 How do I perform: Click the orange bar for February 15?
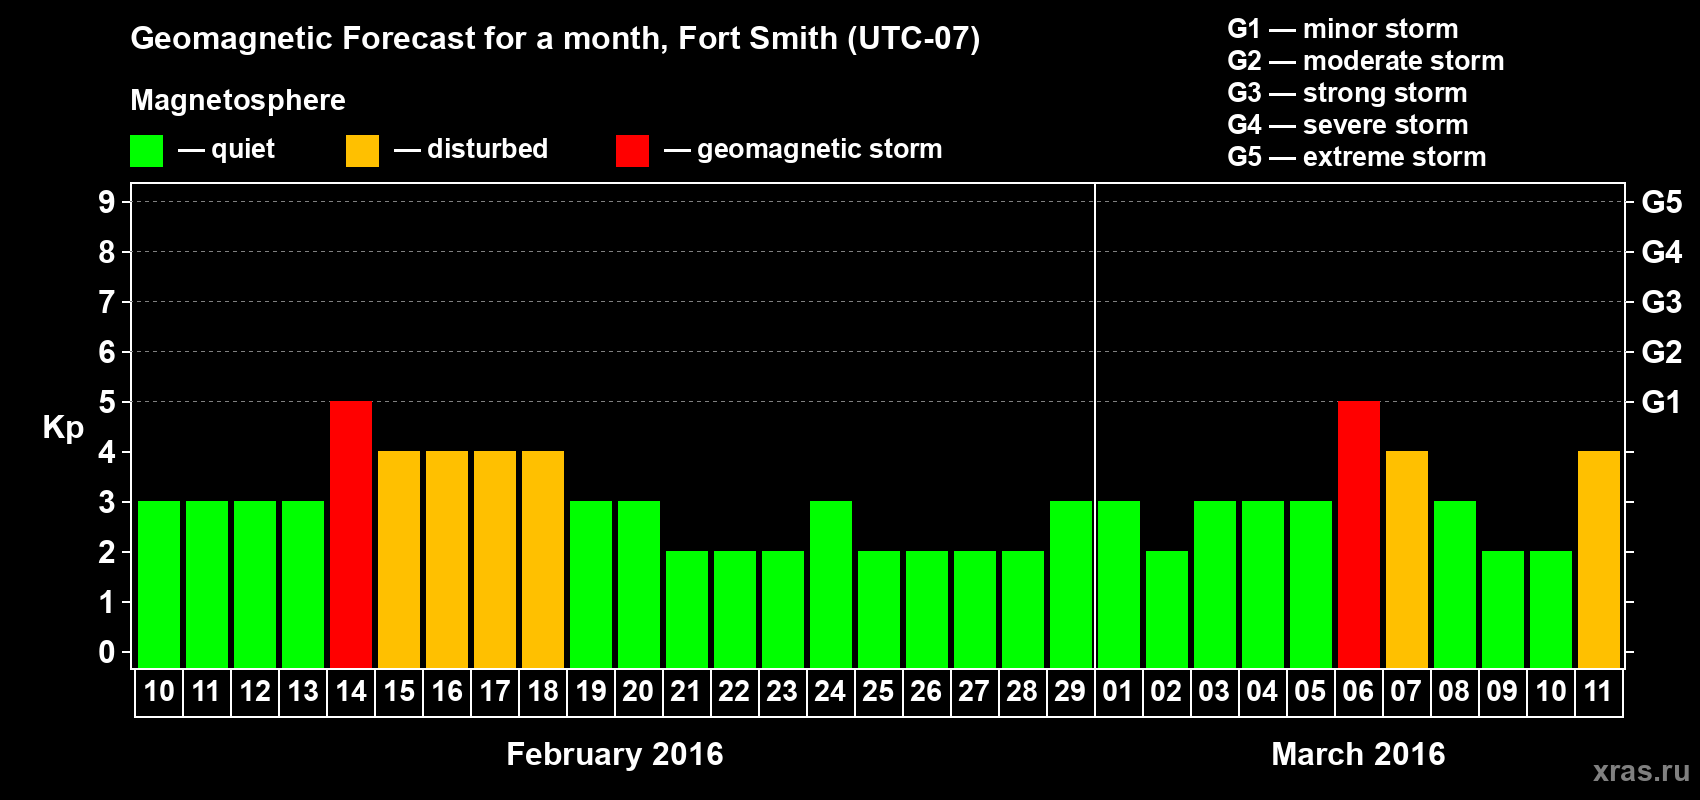click(399, 560)
